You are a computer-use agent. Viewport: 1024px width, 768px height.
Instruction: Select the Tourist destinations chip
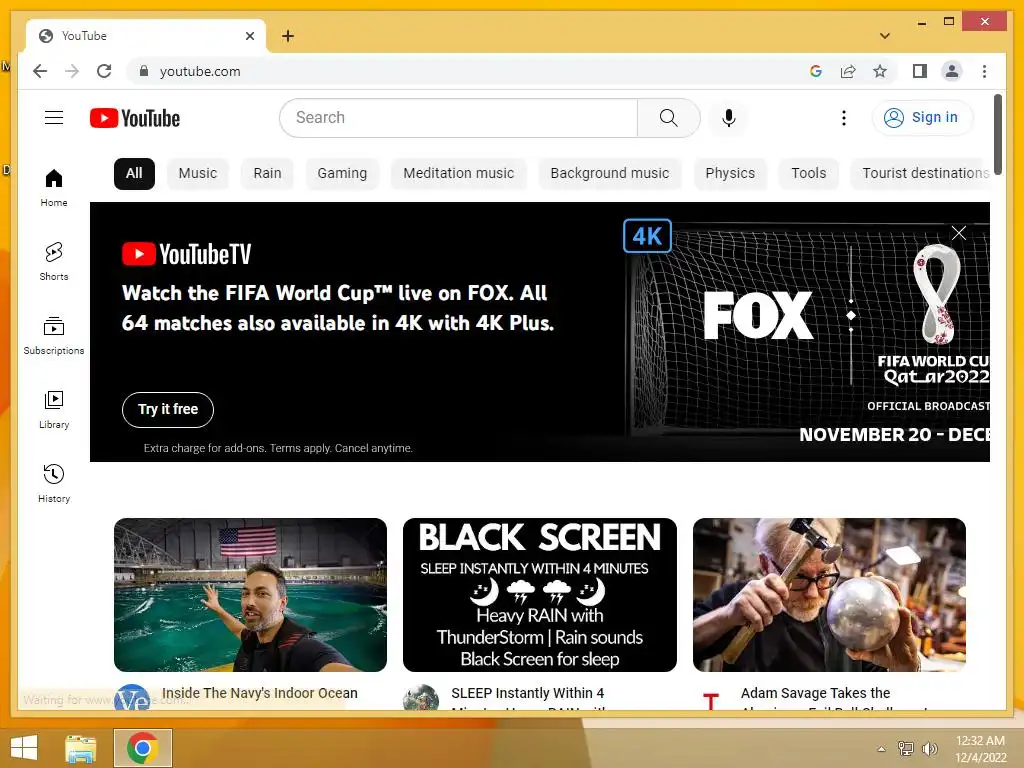coord(921,173)
